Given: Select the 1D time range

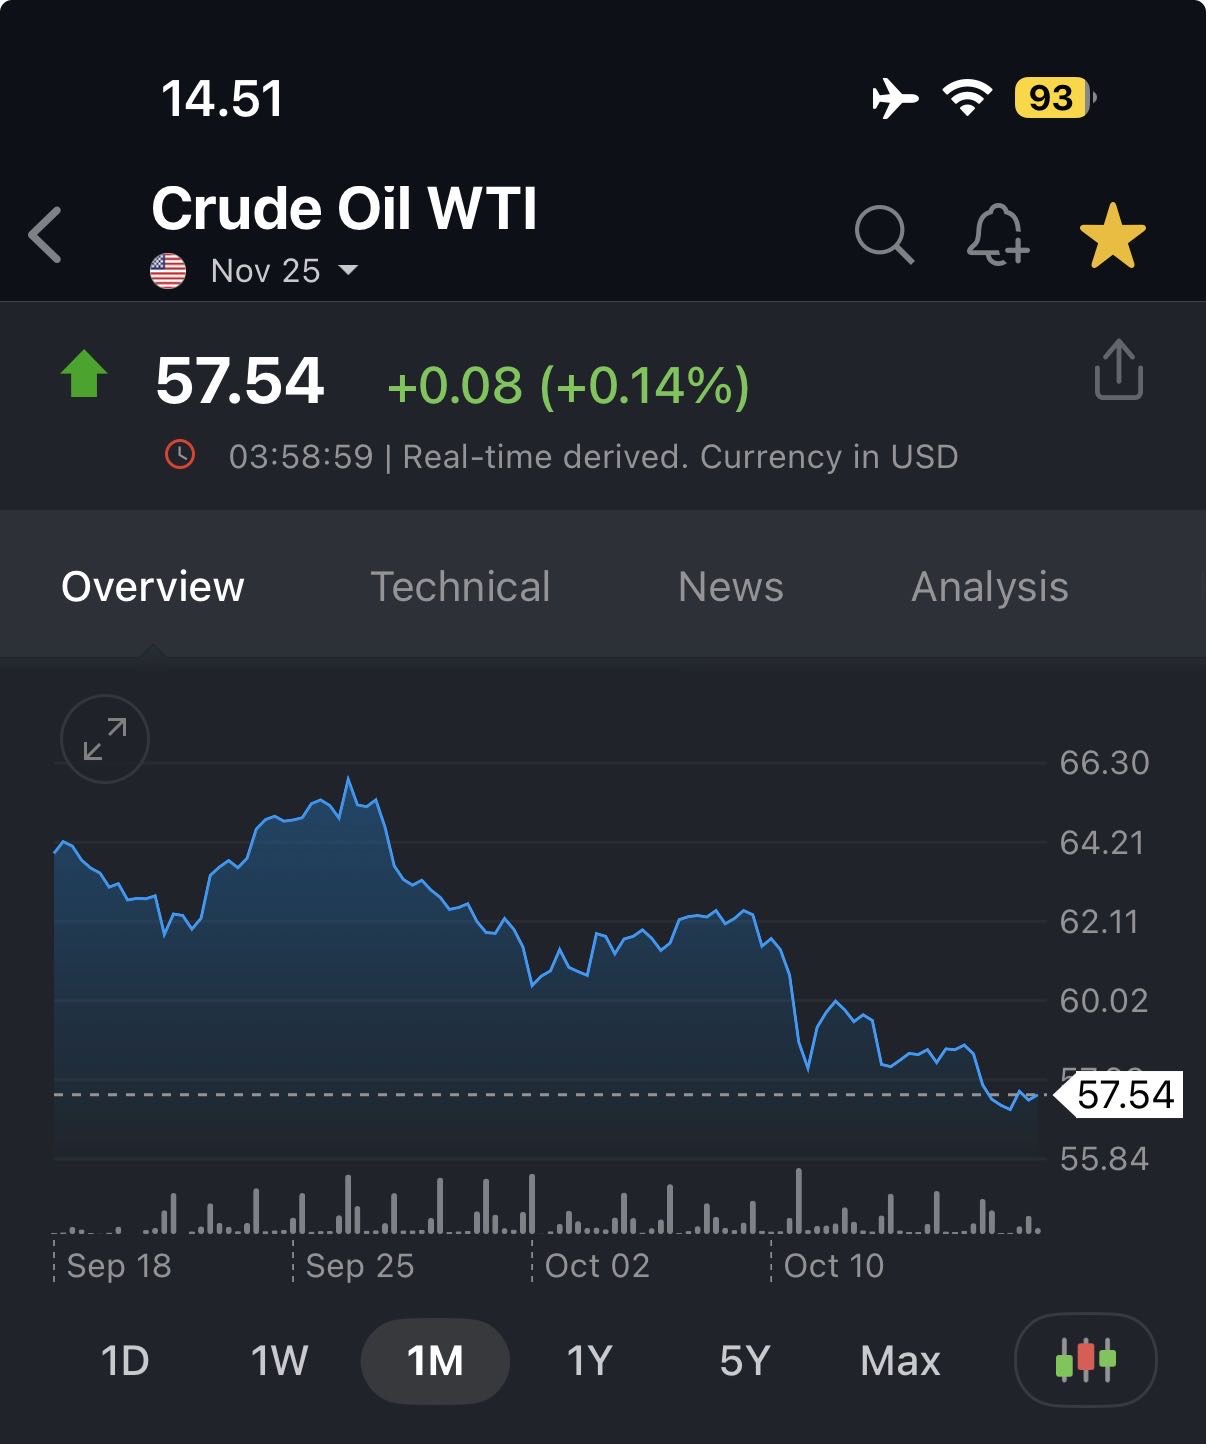Looking at the screenshot, I should (x=125, y=1361).
